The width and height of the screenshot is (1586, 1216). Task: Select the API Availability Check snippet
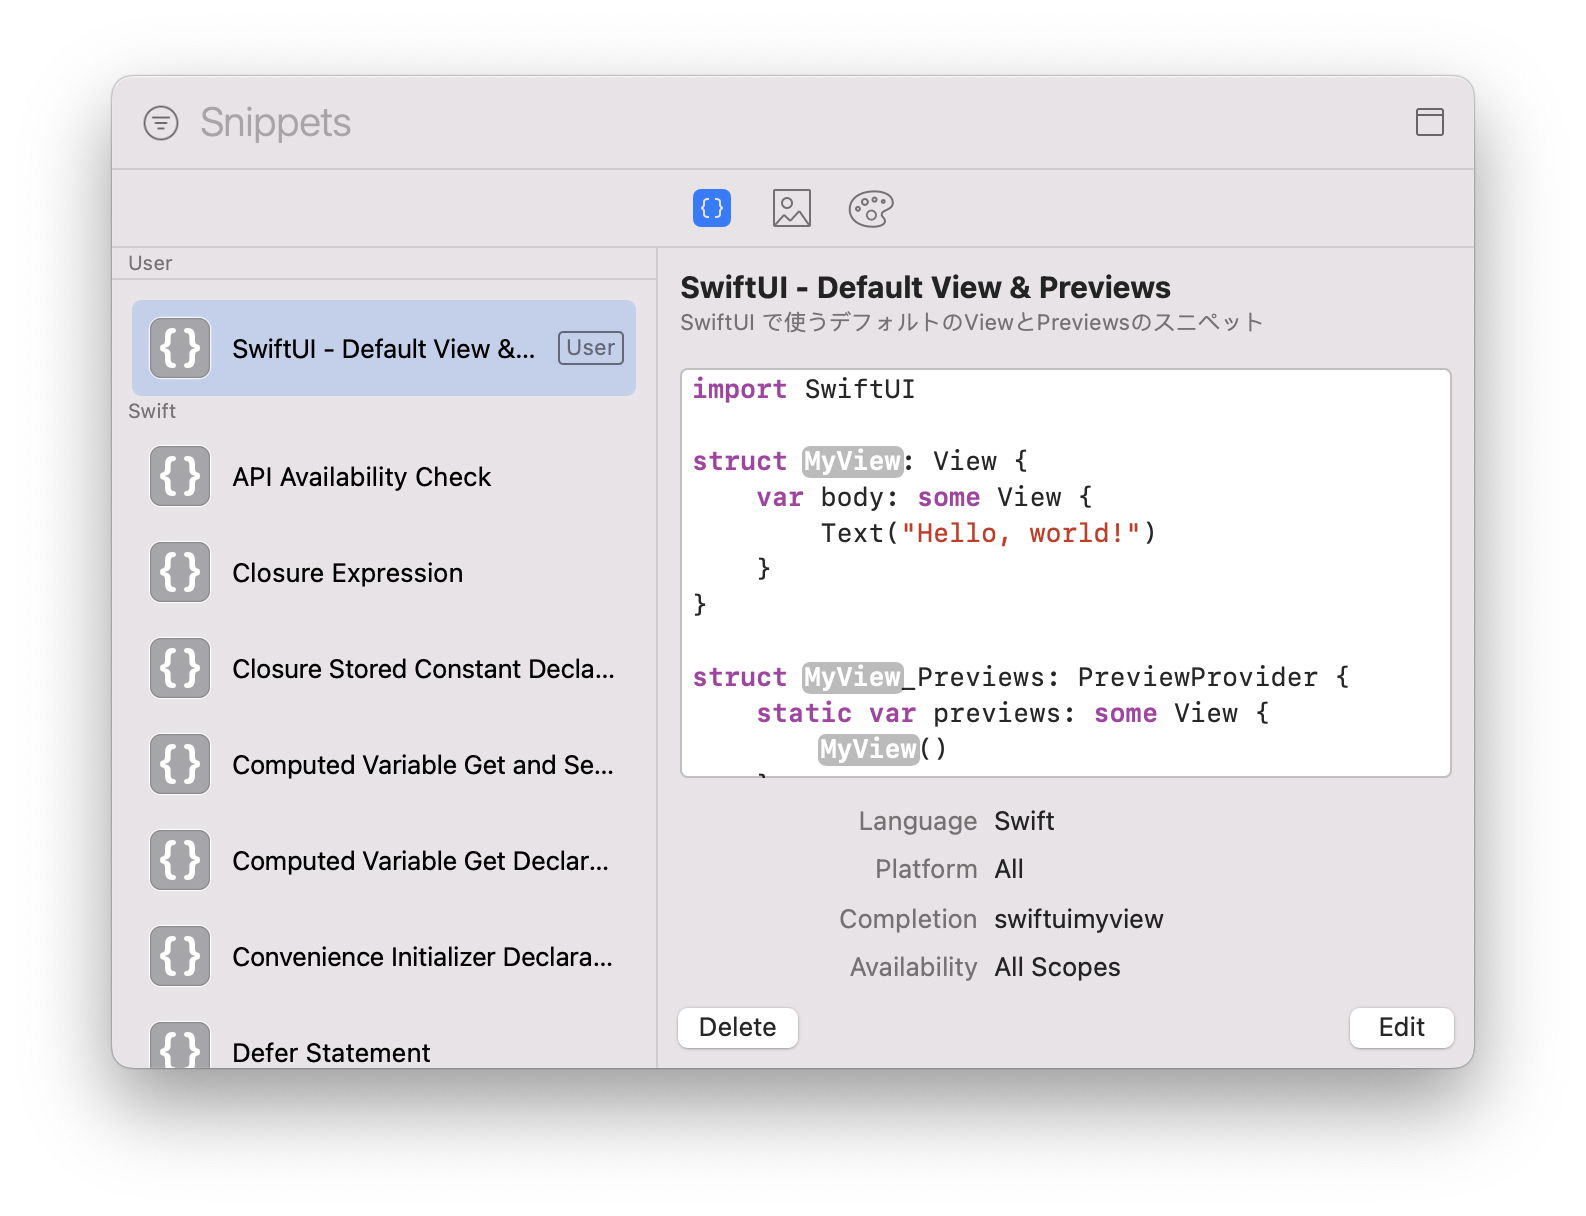(x=384, y=476)
